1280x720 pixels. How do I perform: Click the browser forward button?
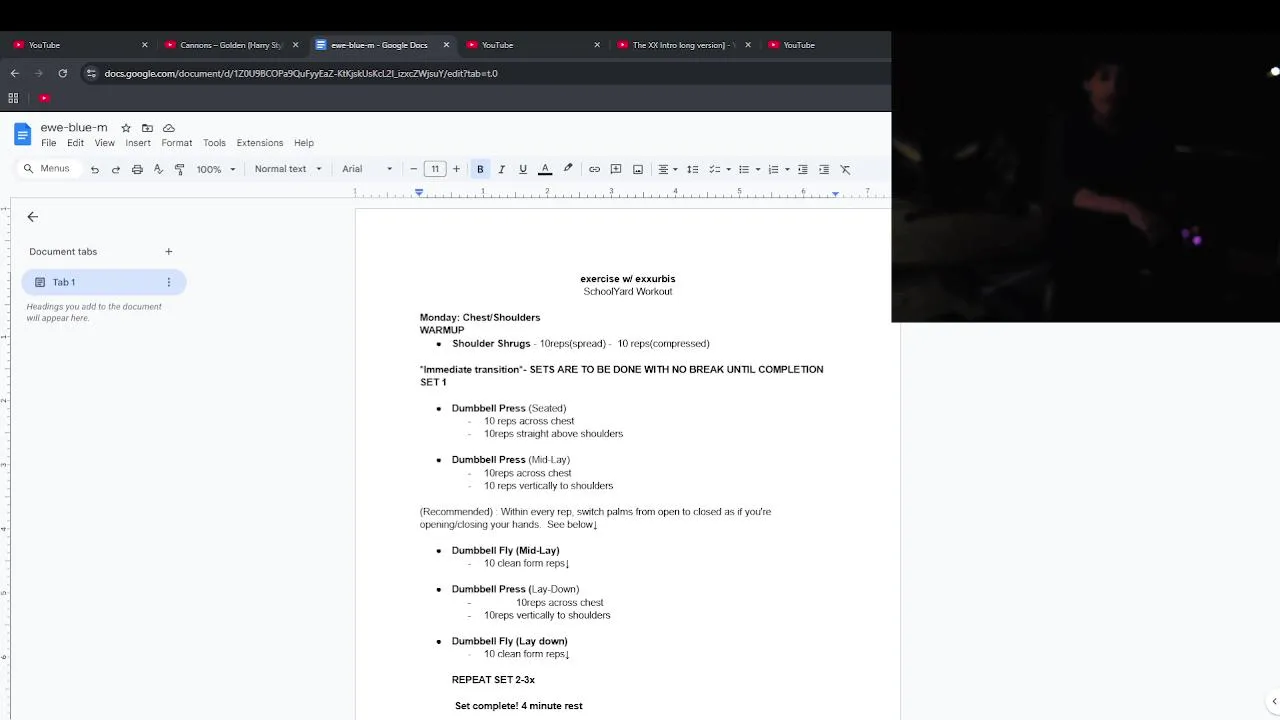(39, 73)
